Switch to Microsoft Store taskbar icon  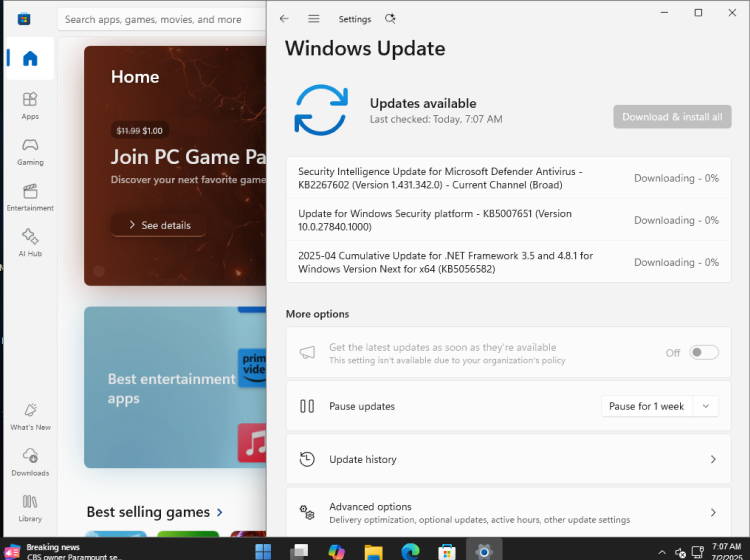tap(447, 551)
